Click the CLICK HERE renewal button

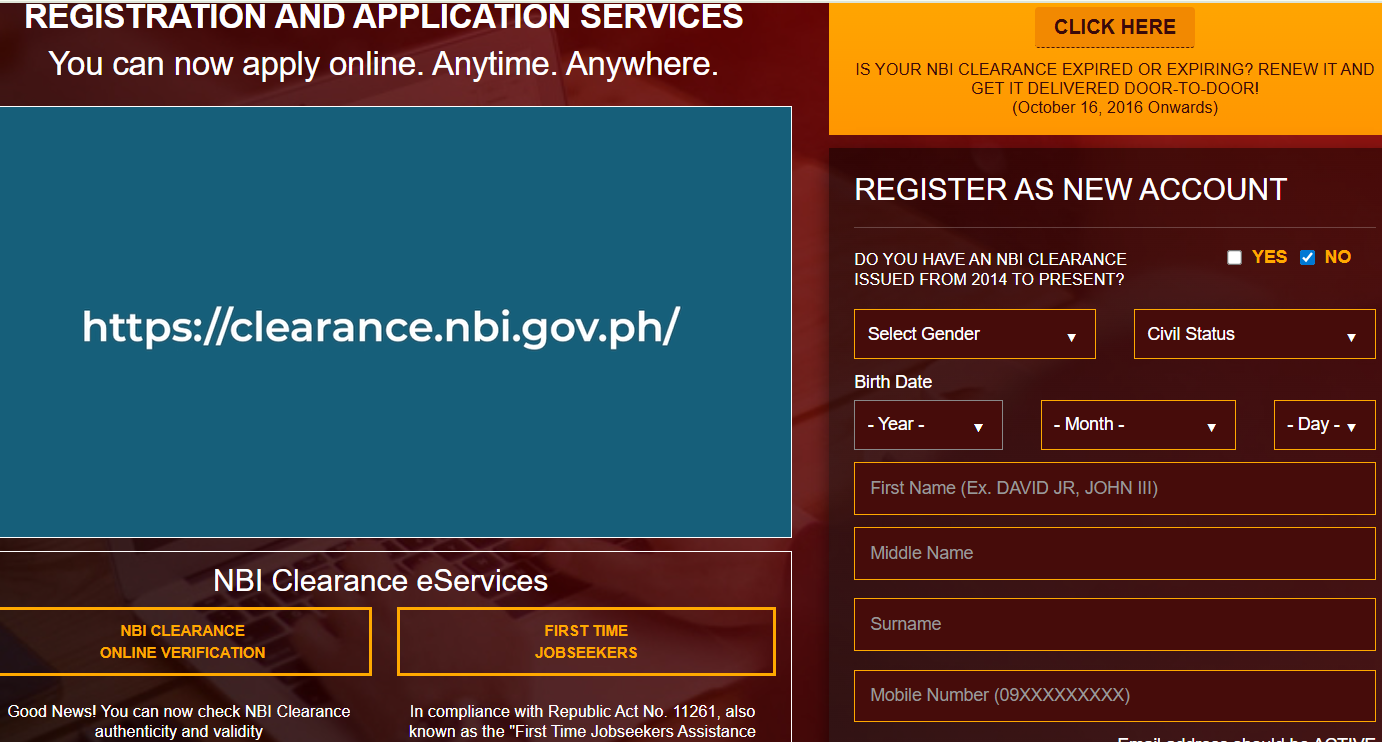[1114, 26]
